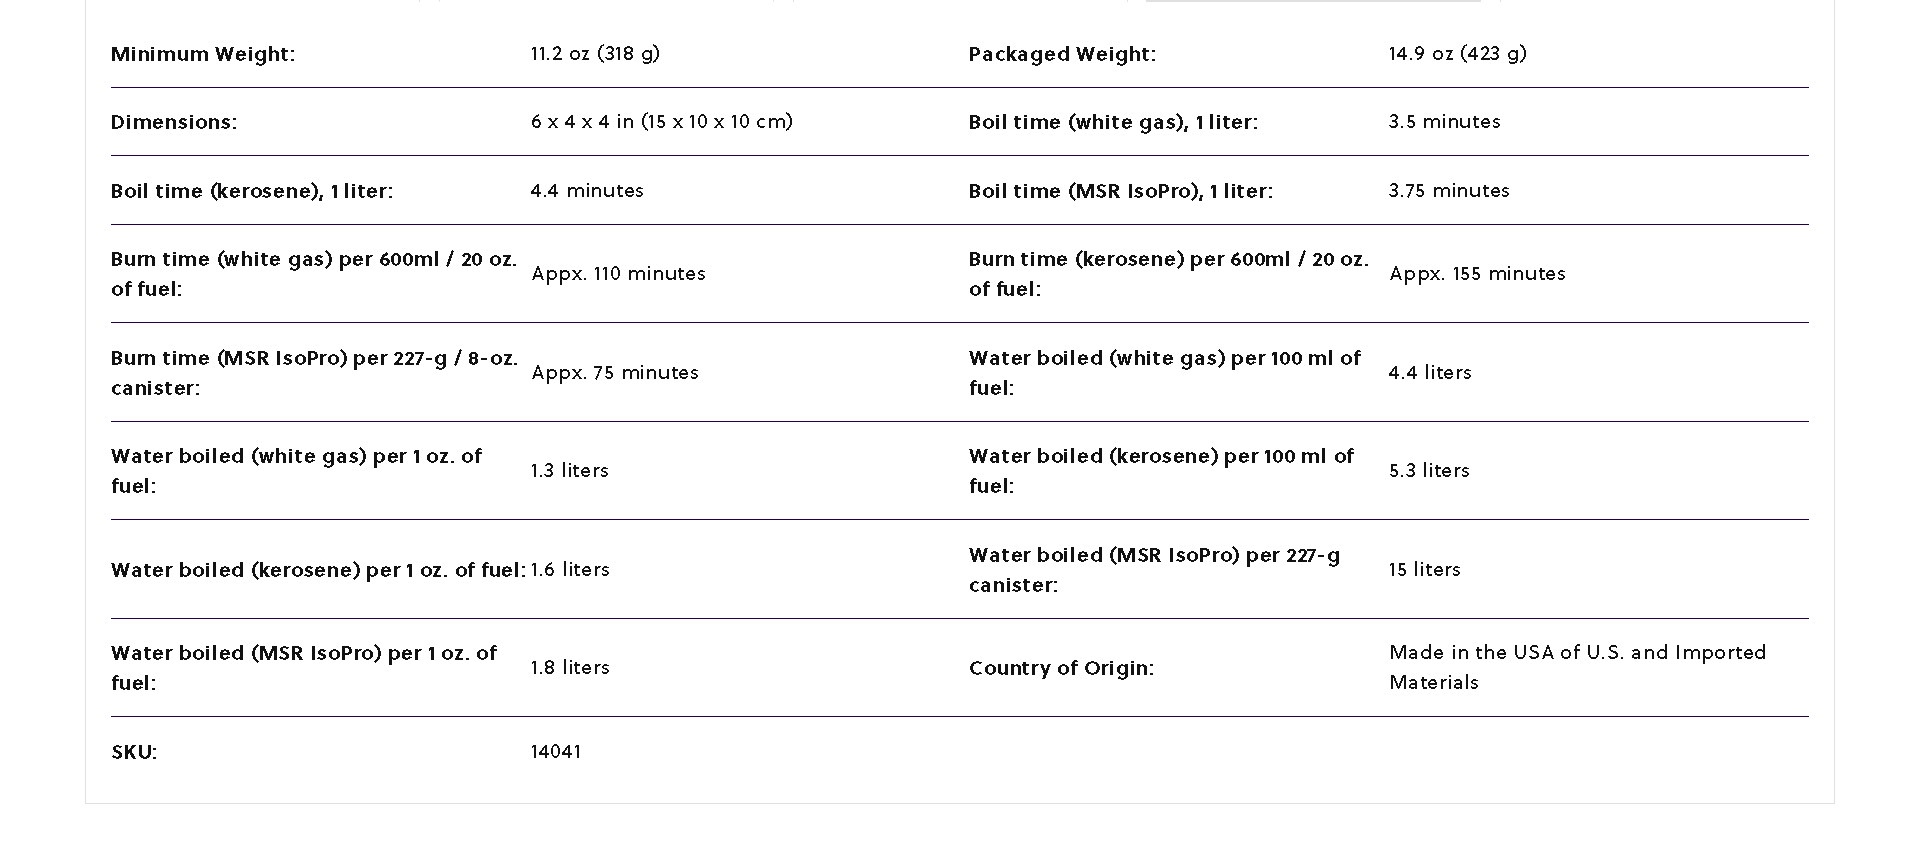Click the Minimum Weight label
Screen dimensions: 1915x850
point(203,54)
